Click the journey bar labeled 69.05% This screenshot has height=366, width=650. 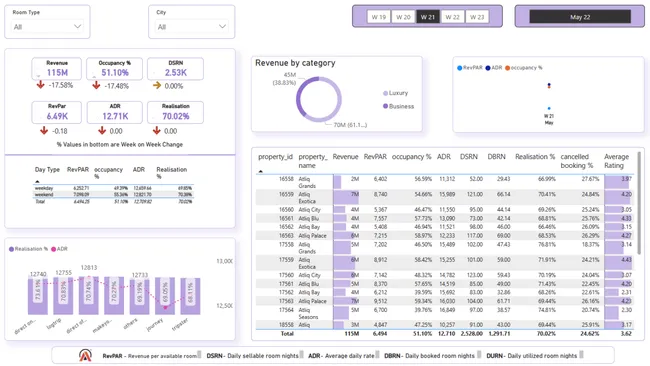pos(165,296)
